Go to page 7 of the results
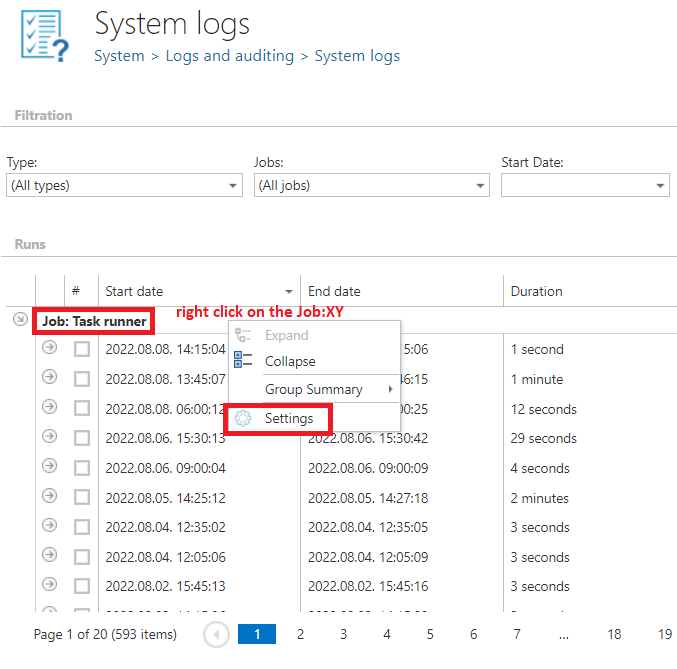This screenshot has width=677, height=669. pos(517,634)
